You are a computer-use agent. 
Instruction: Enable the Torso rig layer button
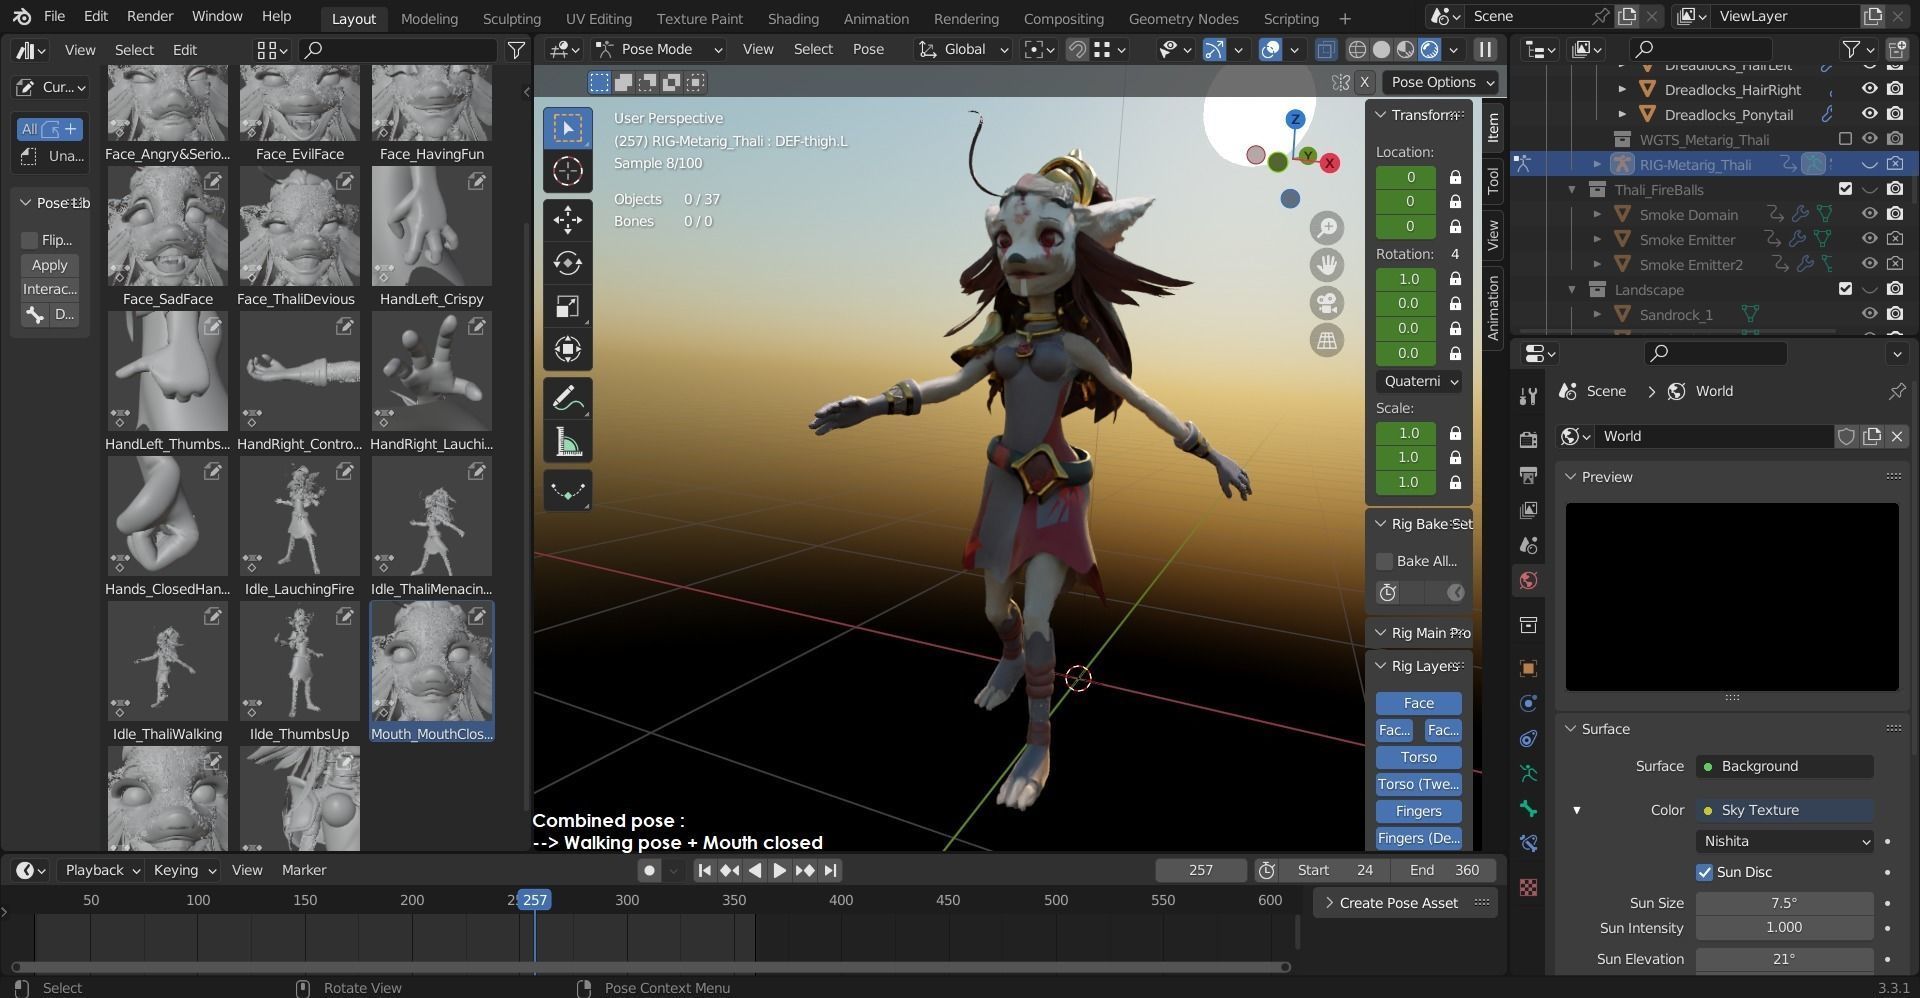click(x=1416, y=757)
